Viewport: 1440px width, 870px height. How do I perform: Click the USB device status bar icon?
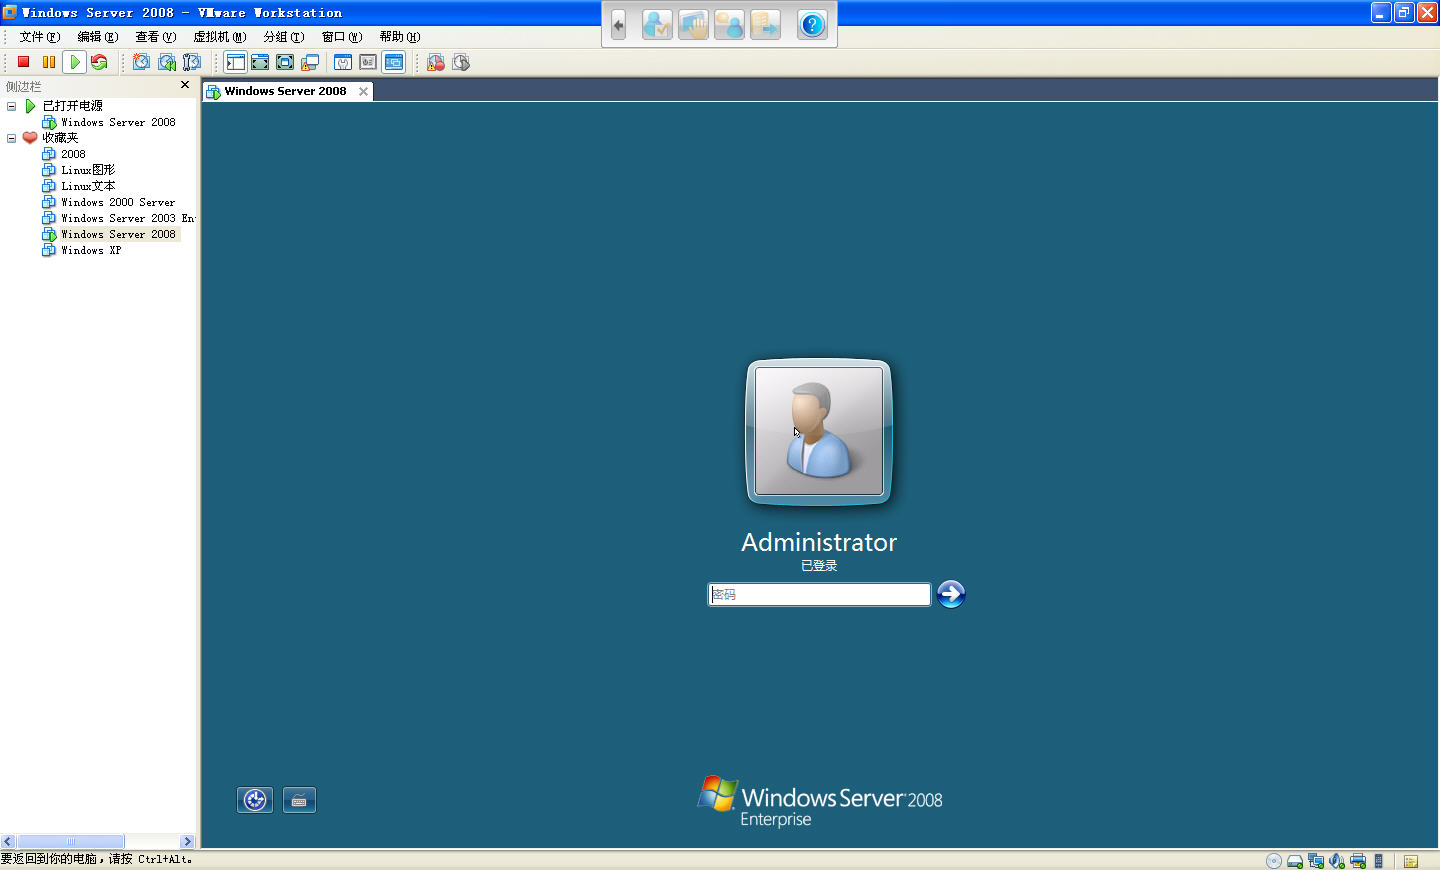tap(1379, 861)
